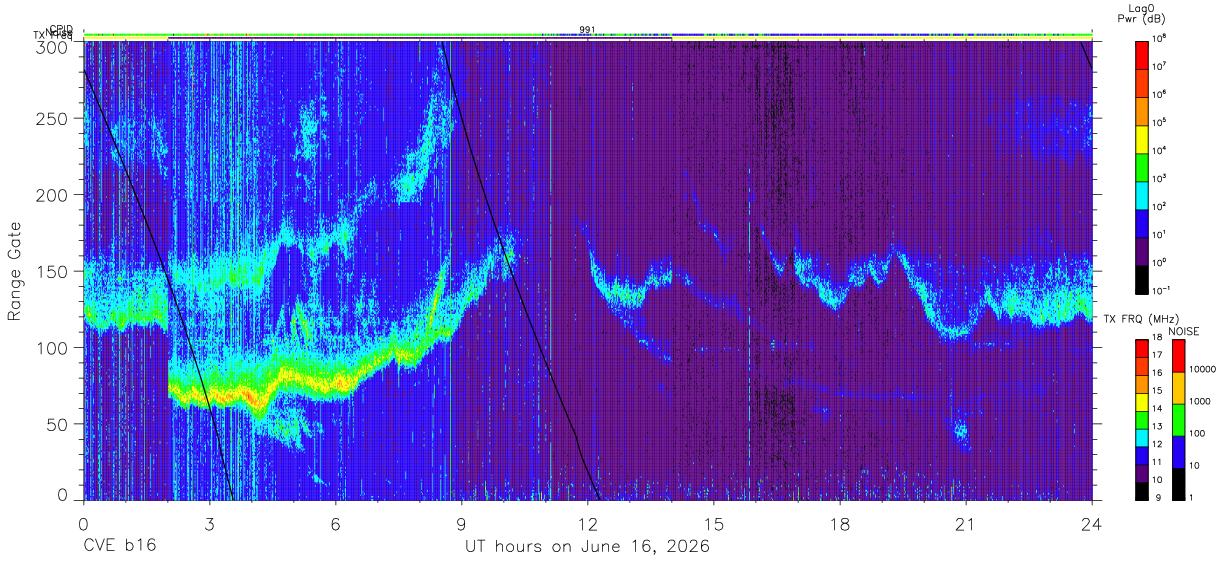Click the yellow 10^4–10^5 power colorbar segment

pos(1142,137)
